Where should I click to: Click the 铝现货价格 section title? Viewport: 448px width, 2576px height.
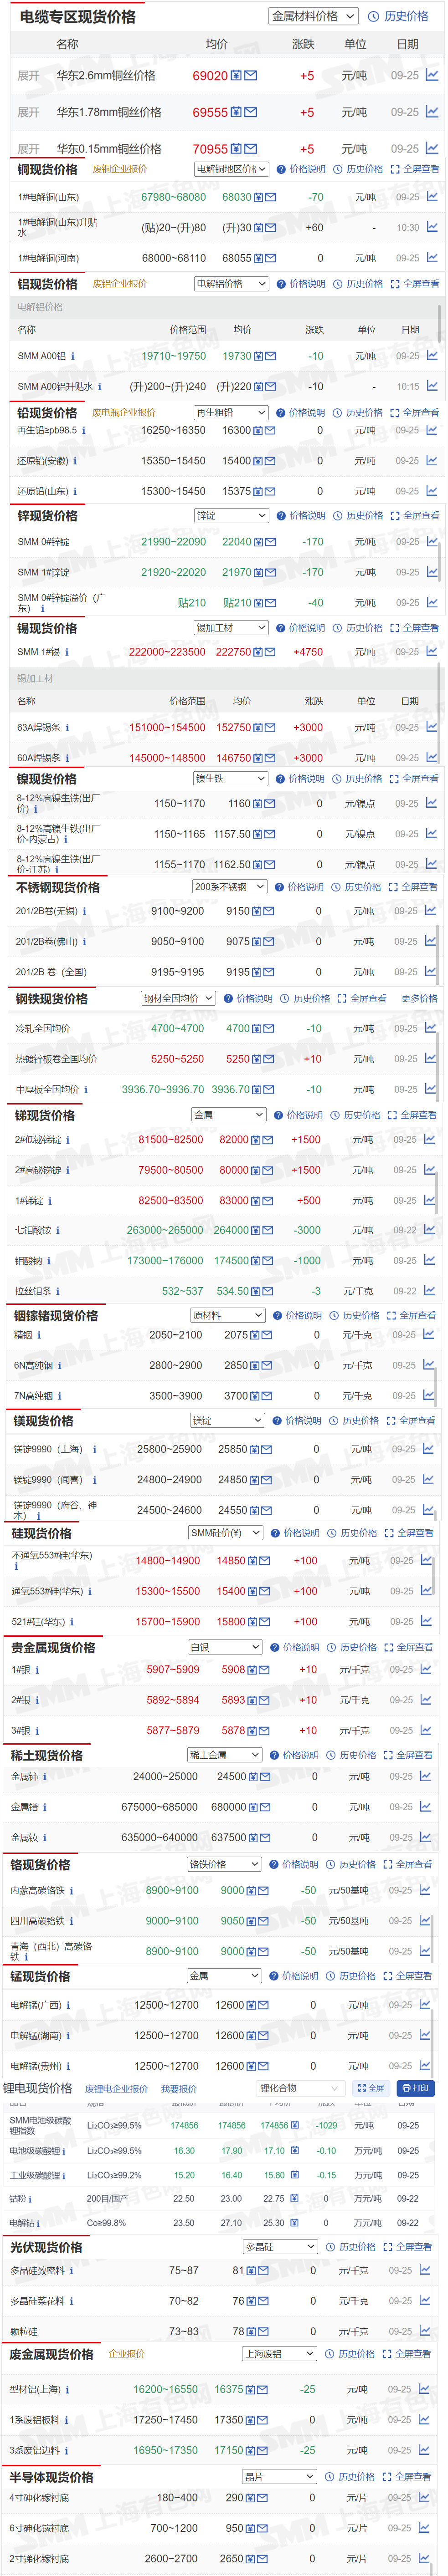(47, 284)
